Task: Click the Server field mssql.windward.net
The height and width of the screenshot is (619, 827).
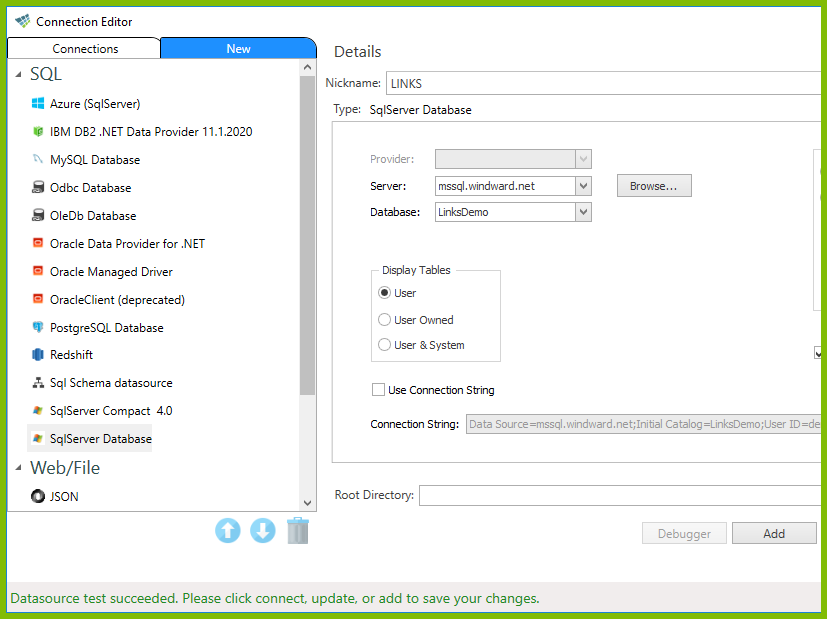Action: (505, 186)
